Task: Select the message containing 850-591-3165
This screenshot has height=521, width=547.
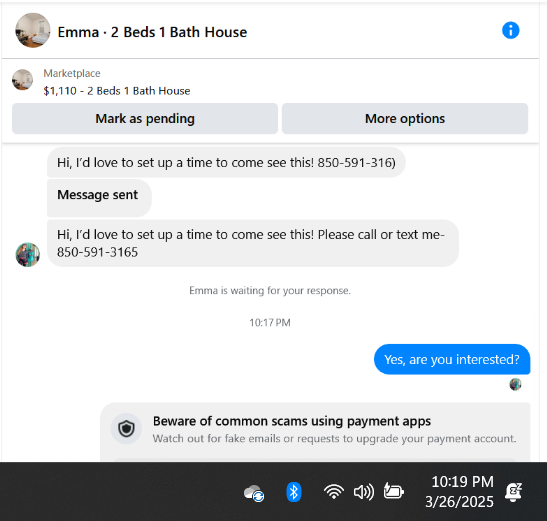Action: coord(253,243)
